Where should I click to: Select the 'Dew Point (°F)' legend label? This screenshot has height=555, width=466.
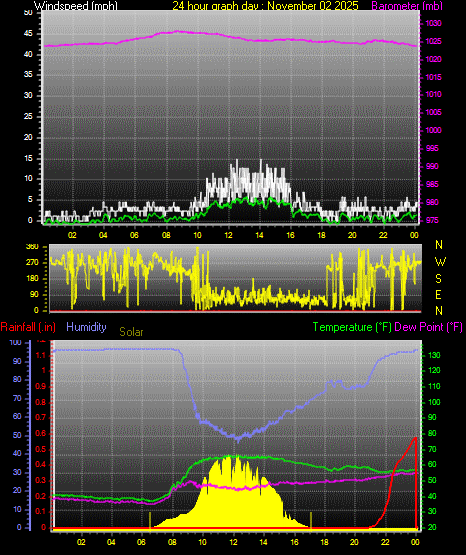[428, 327]
